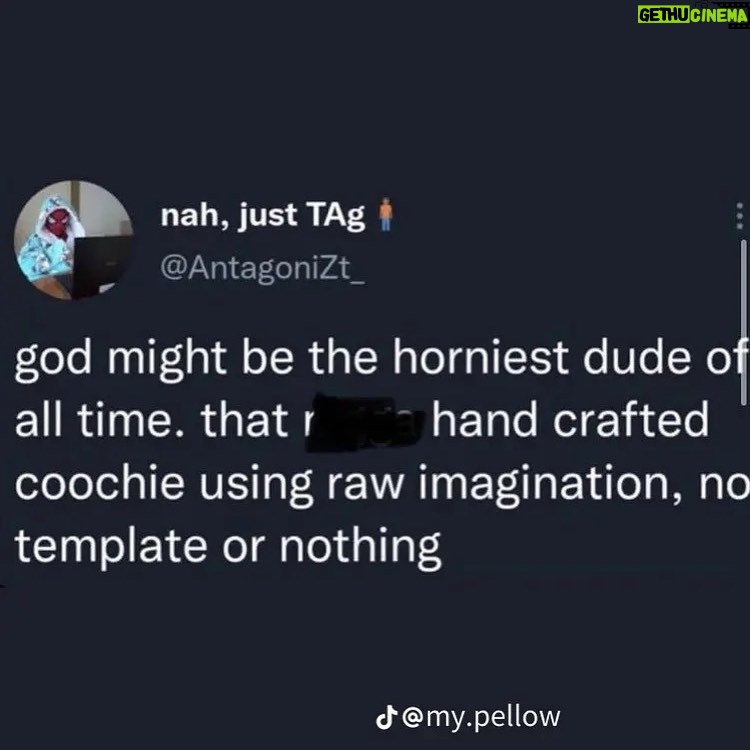Click the @my.pellow TikTok username
The width and height of the screenshot is (750, 750).
[481, 717]
